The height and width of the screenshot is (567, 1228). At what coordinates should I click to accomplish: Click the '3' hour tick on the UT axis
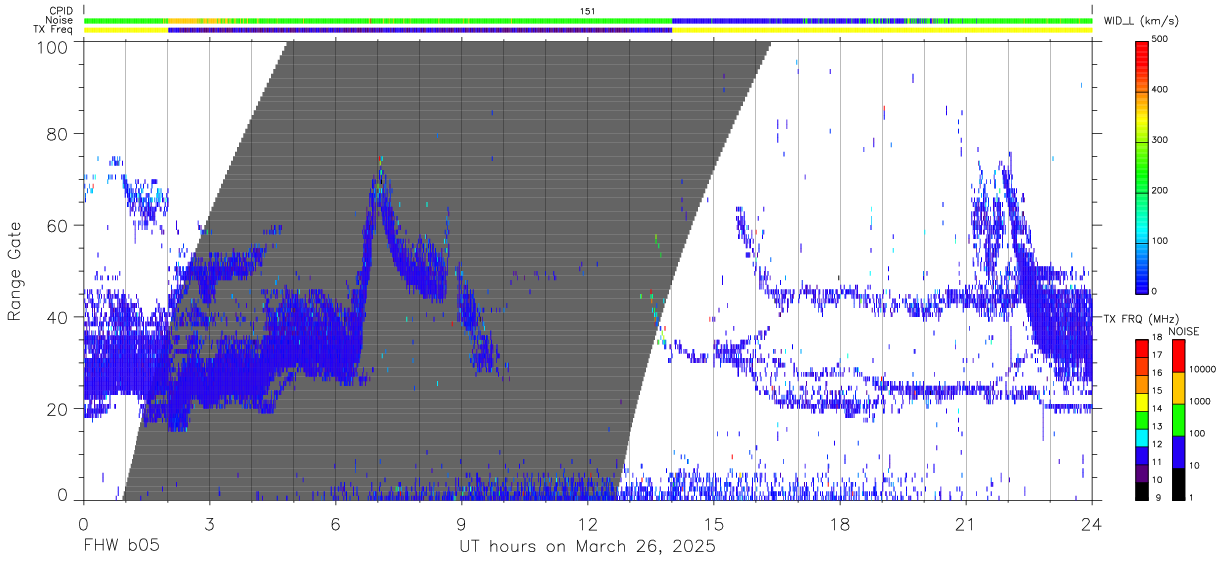(x=209, y=525)
